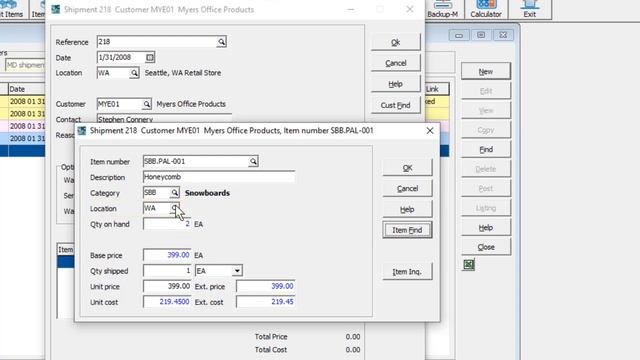Click Help in the shipments list window
The width and height of the screenshot is (640, 360).
point(486,227)
